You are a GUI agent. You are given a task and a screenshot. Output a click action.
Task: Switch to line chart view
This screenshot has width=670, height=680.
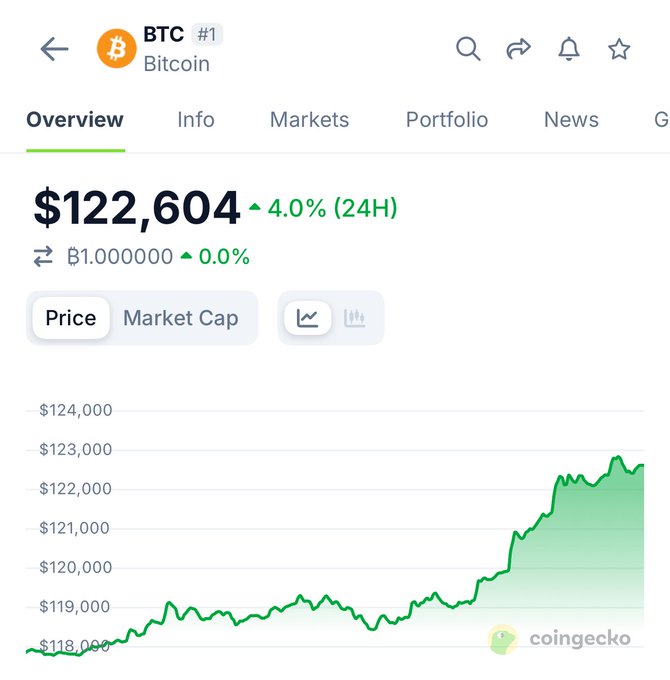point(307,318)
